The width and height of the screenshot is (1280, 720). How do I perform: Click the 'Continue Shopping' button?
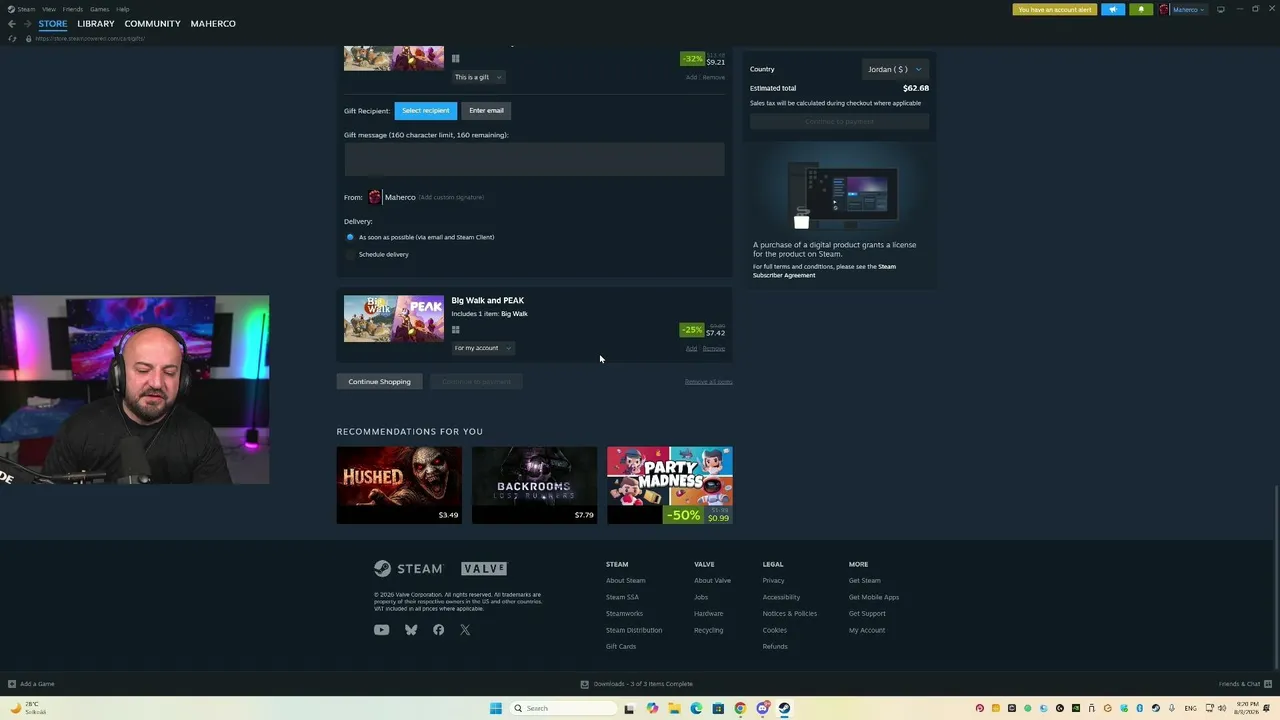coord(379,382)
